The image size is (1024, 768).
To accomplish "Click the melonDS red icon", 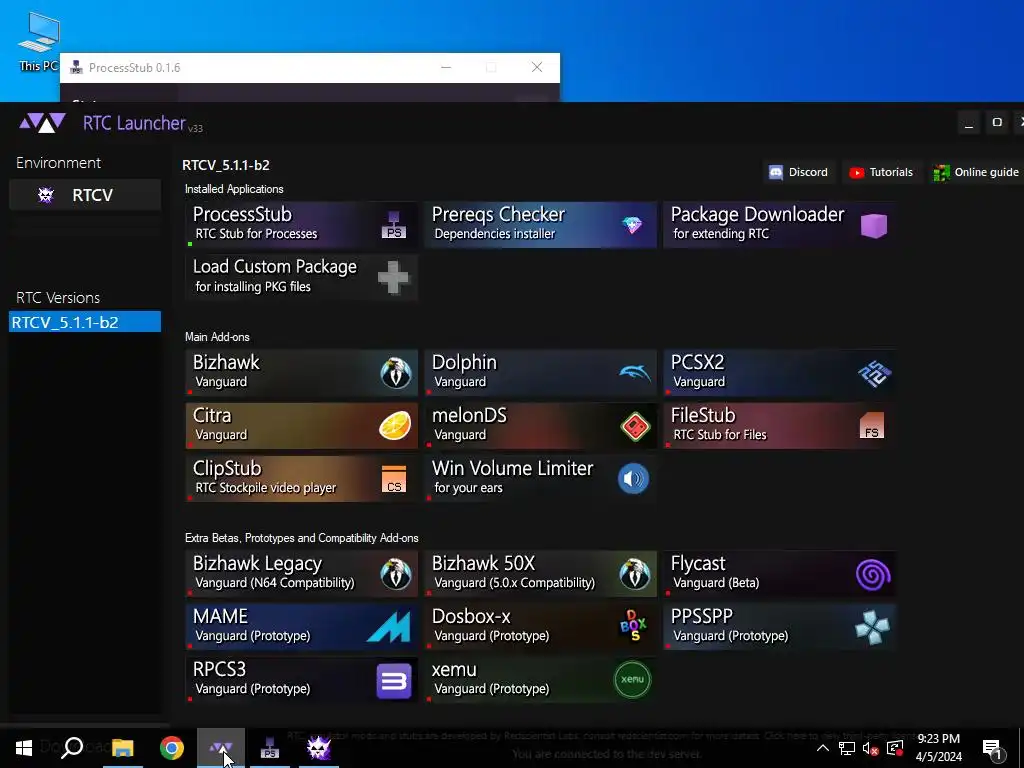I will coord(635,426).
